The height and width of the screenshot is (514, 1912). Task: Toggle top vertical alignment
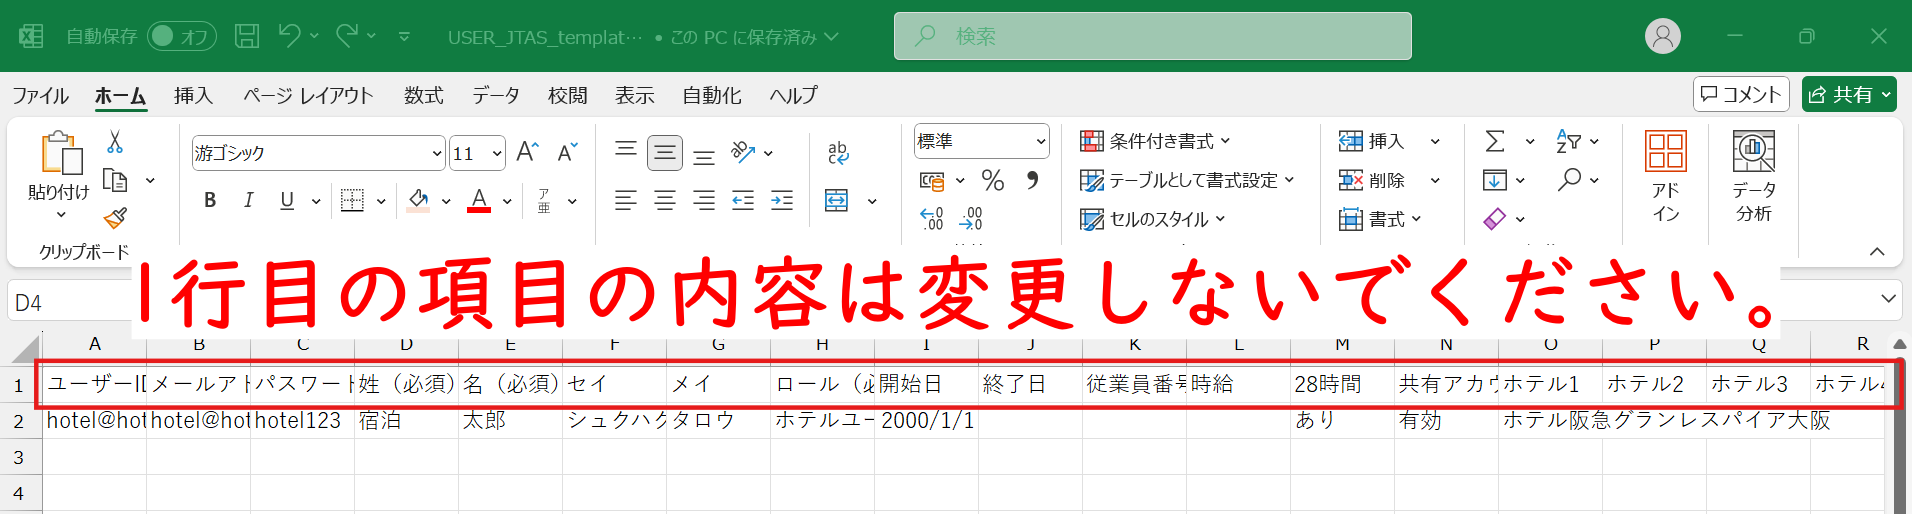pyautogui.click(x=626, y=152)
